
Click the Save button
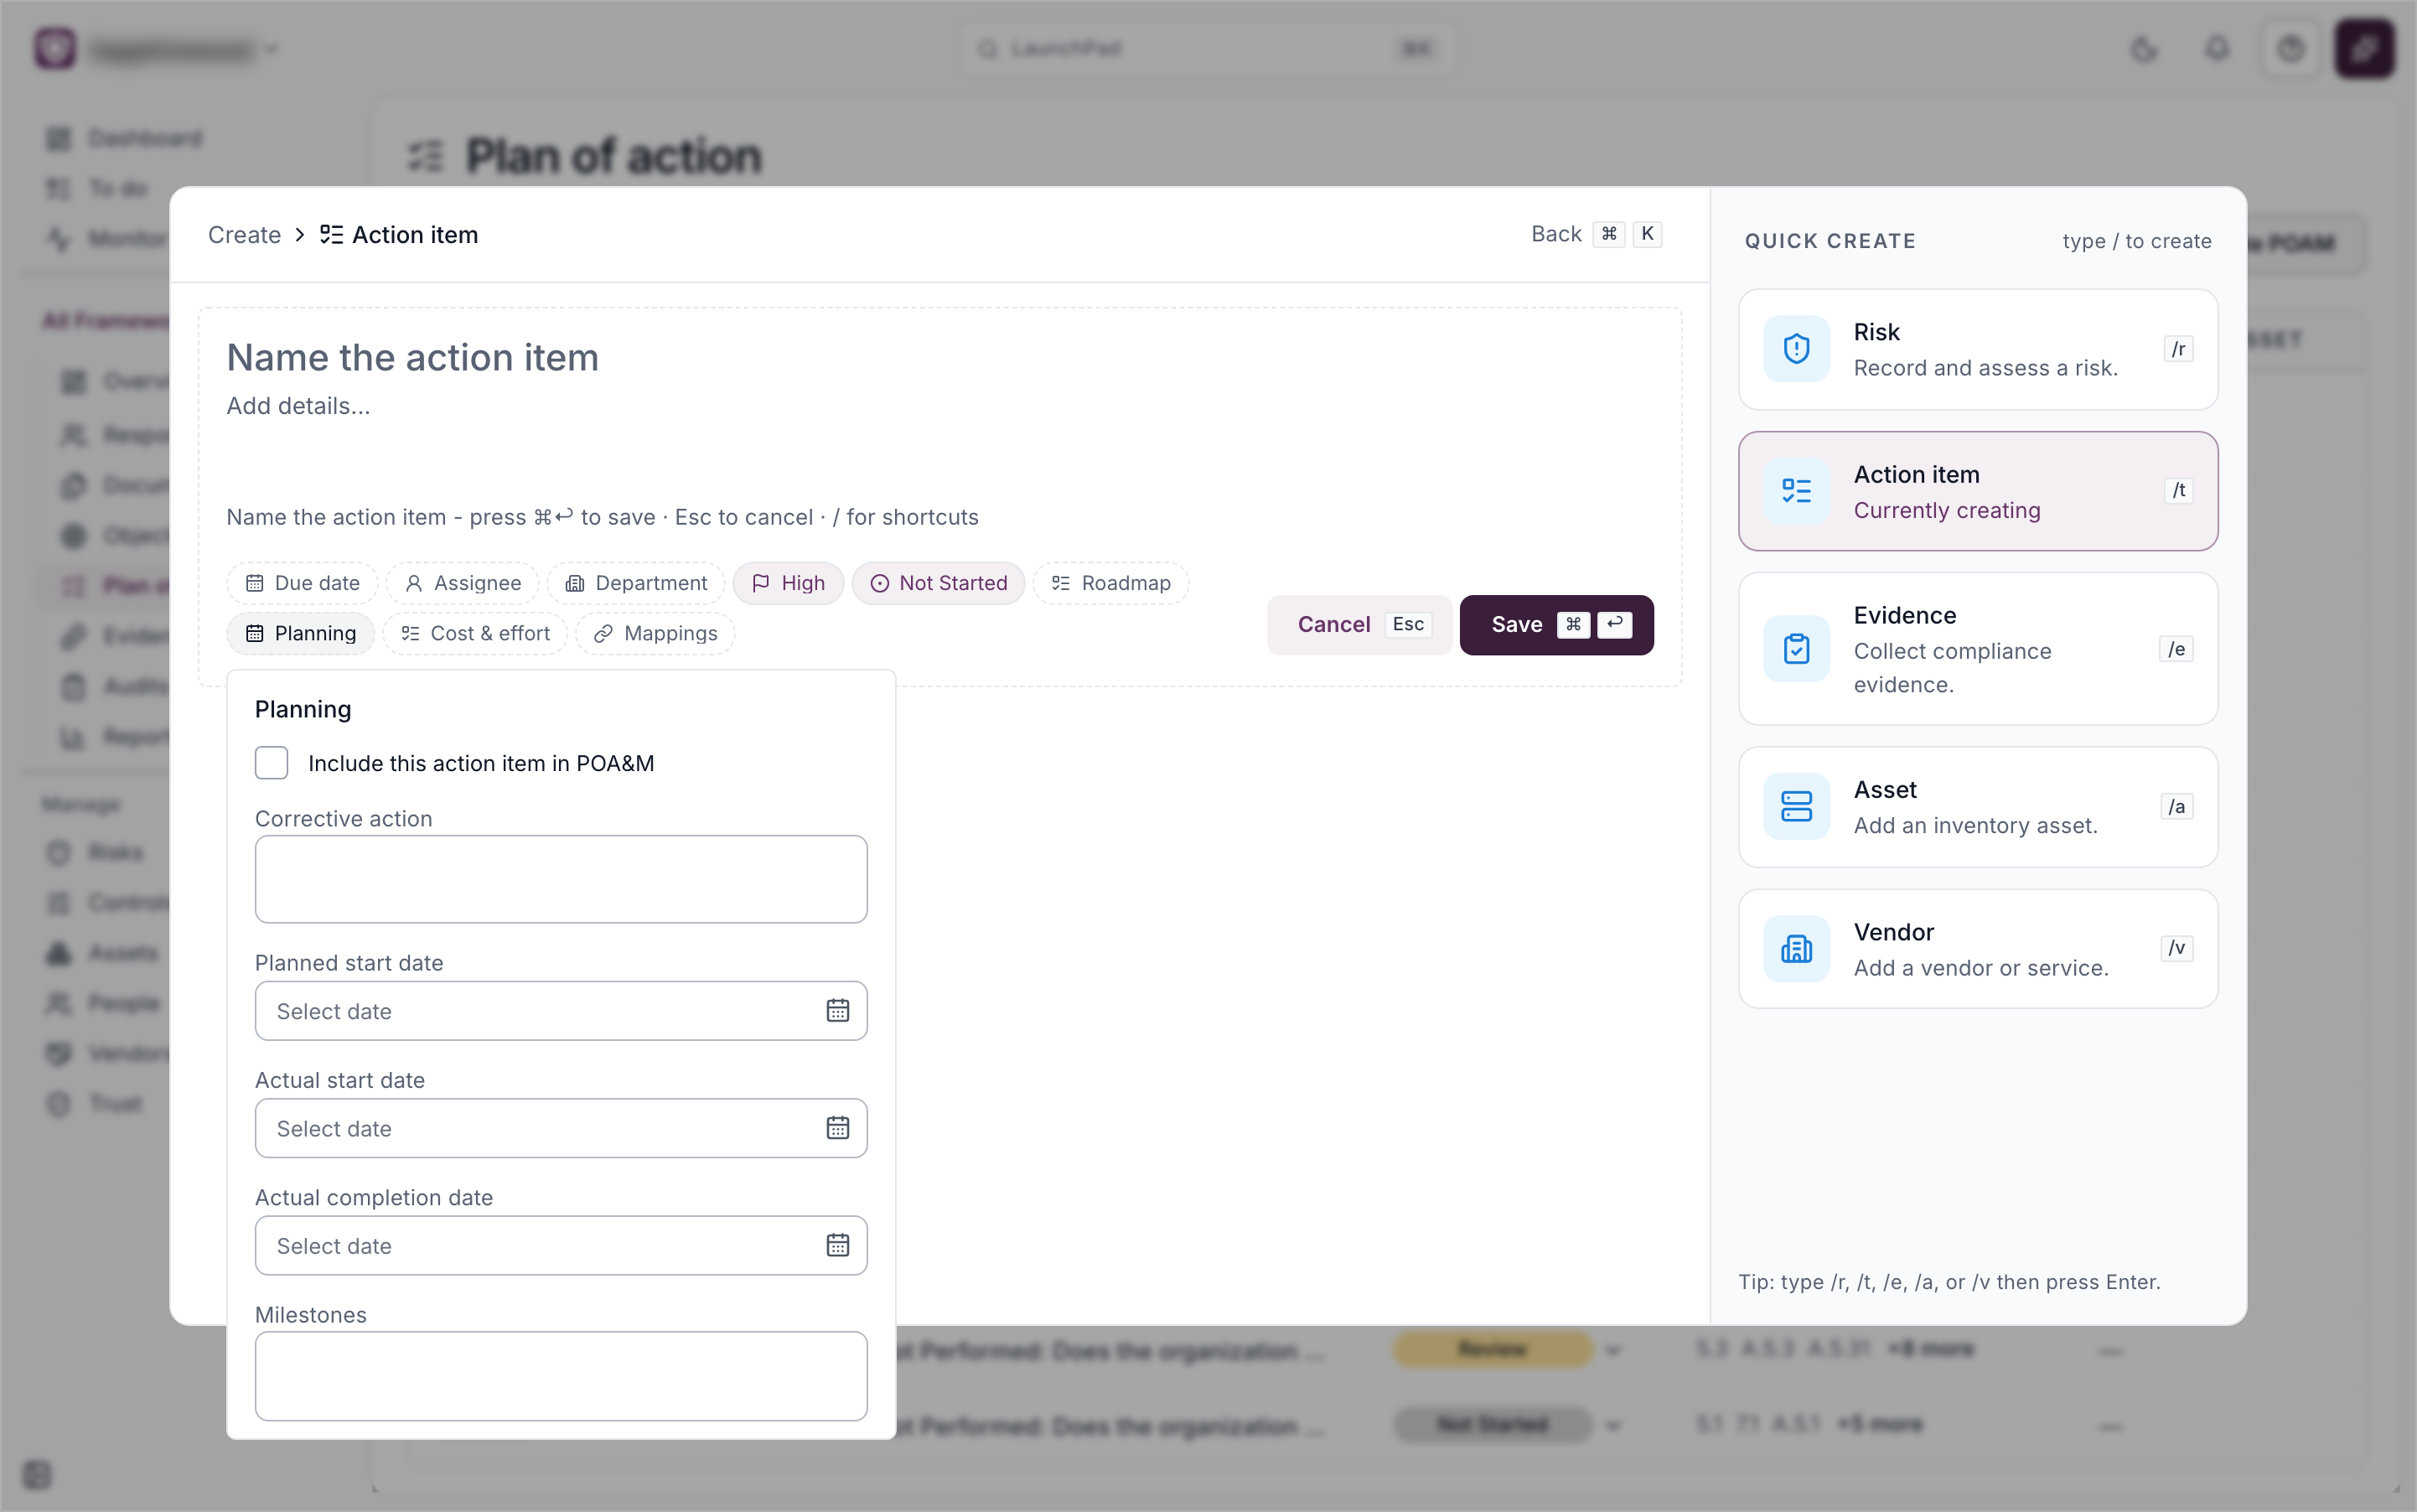pos(1556,625)
